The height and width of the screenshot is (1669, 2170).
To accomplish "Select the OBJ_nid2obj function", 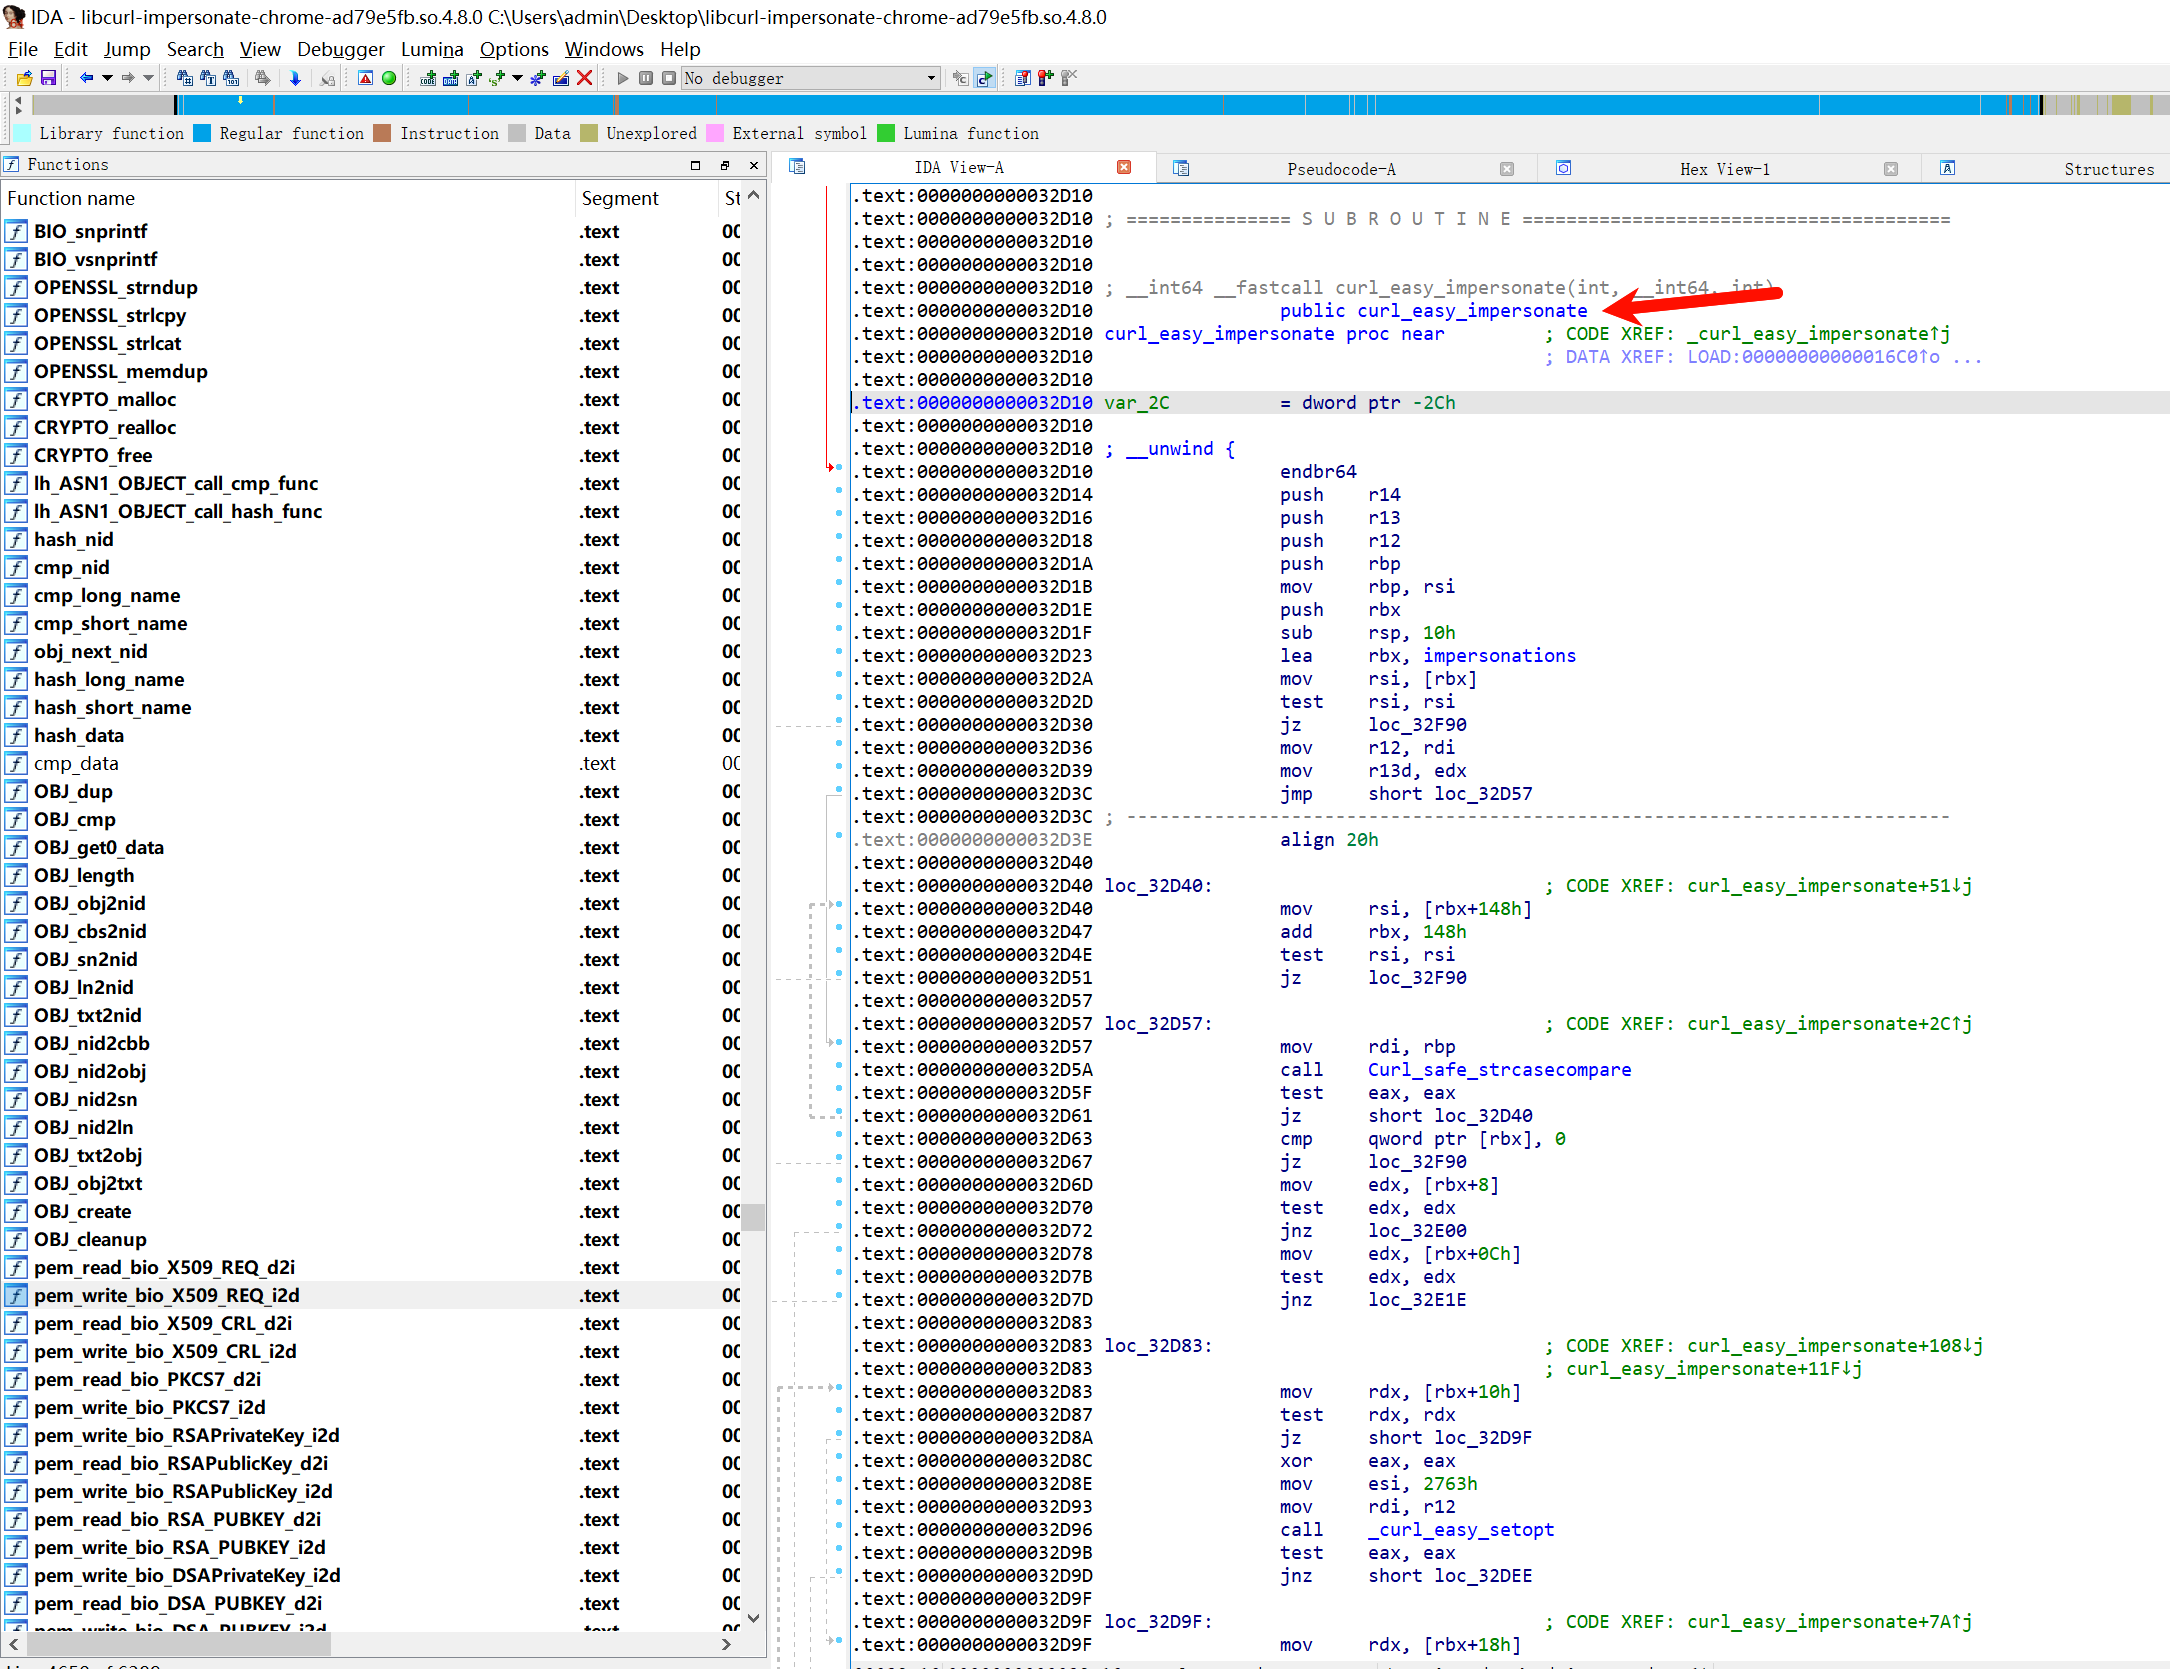I will pos(90,1071).
